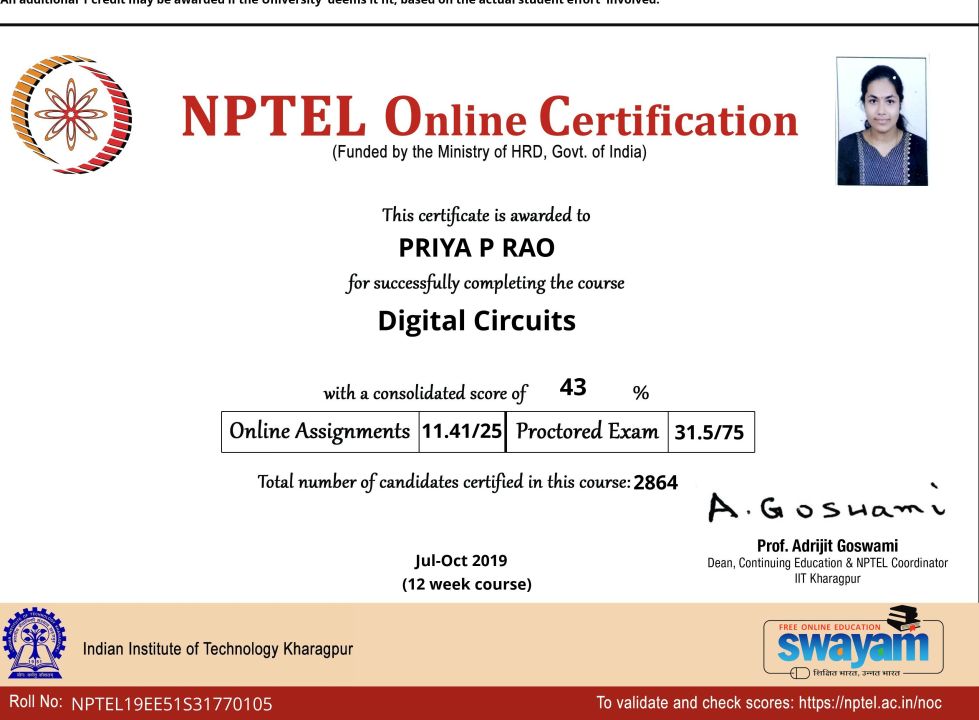Image resolution: width=979 pixels, height=720 pixels.
Task: Click the NPTEL flower logo
Action: 71,114
